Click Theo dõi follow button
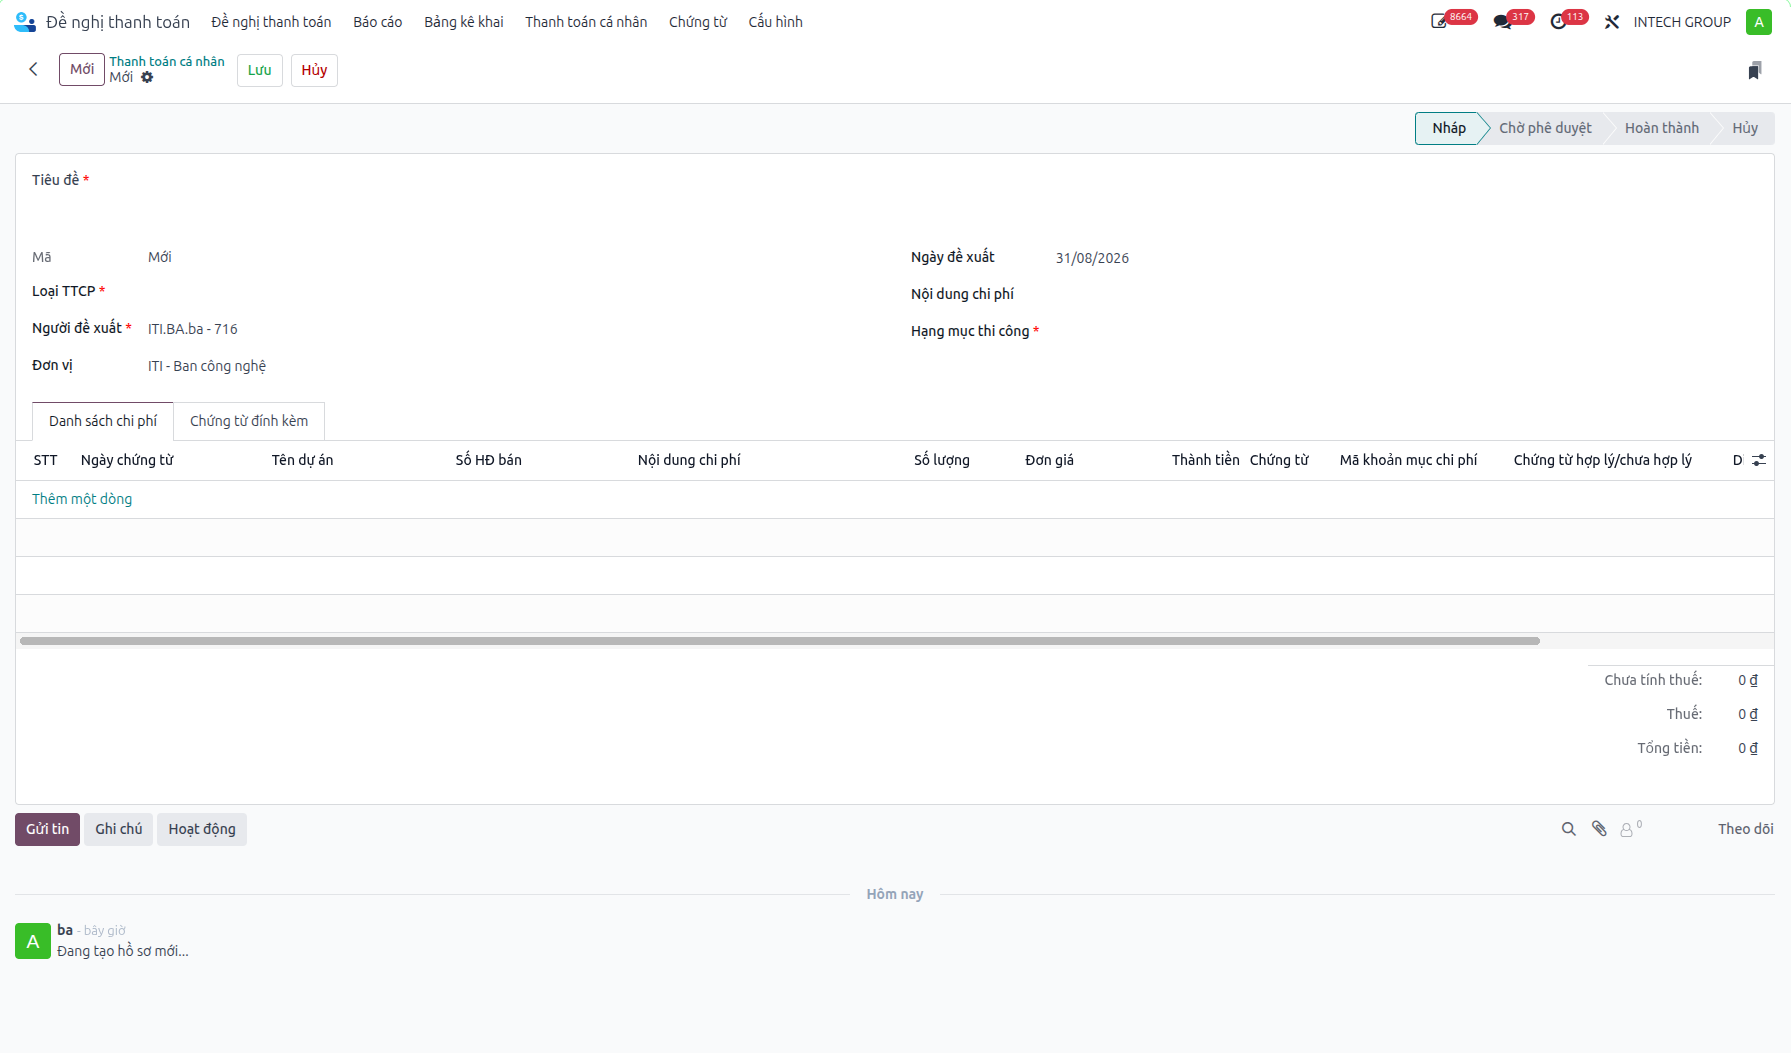This screenshot has width=1791, height=1053. 1746,829
